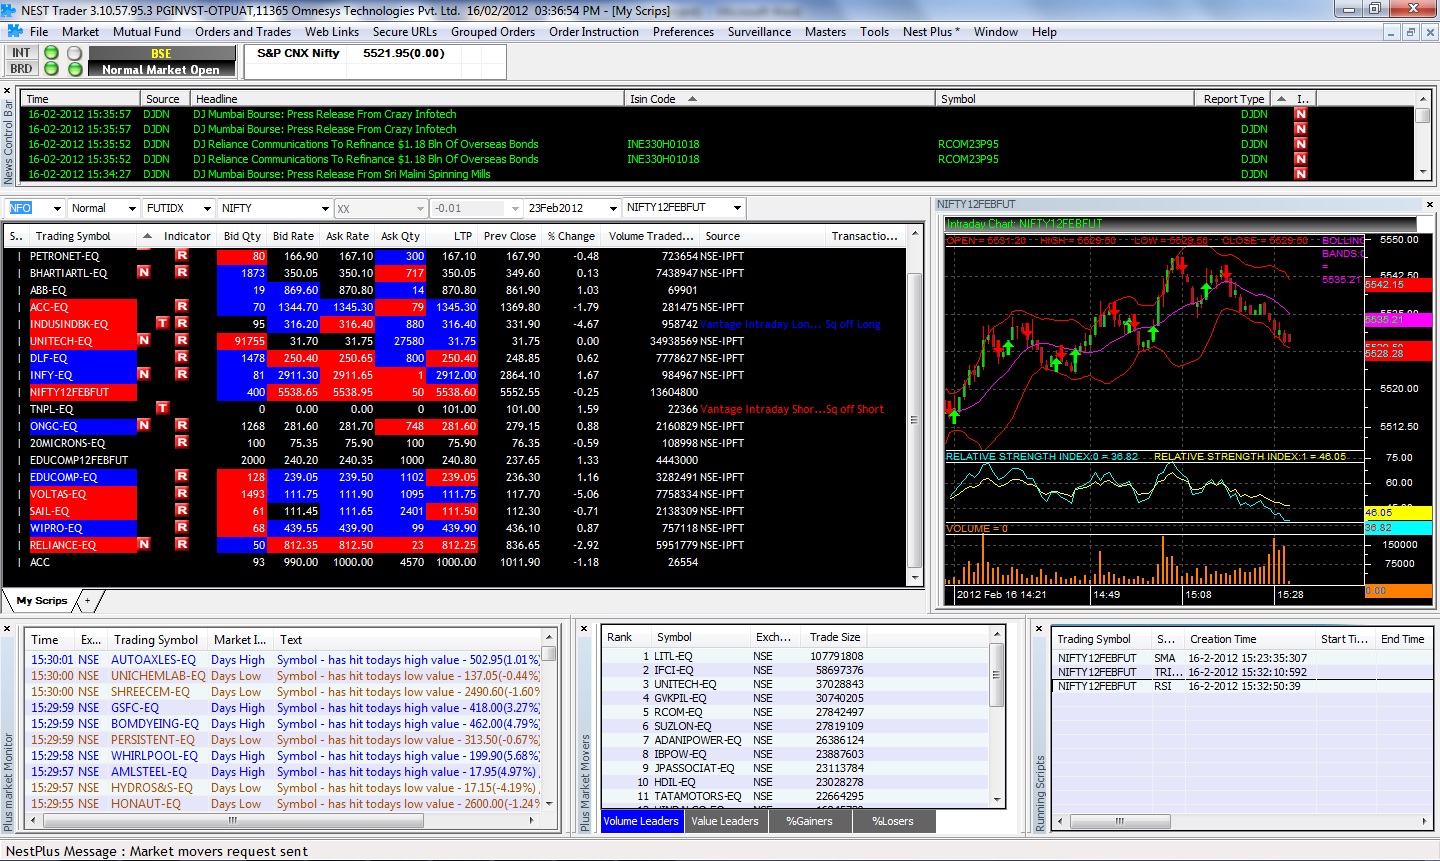Click the N icon in the RELIANCE-EQ row
1440x861 pixels.
coord(144,545)
